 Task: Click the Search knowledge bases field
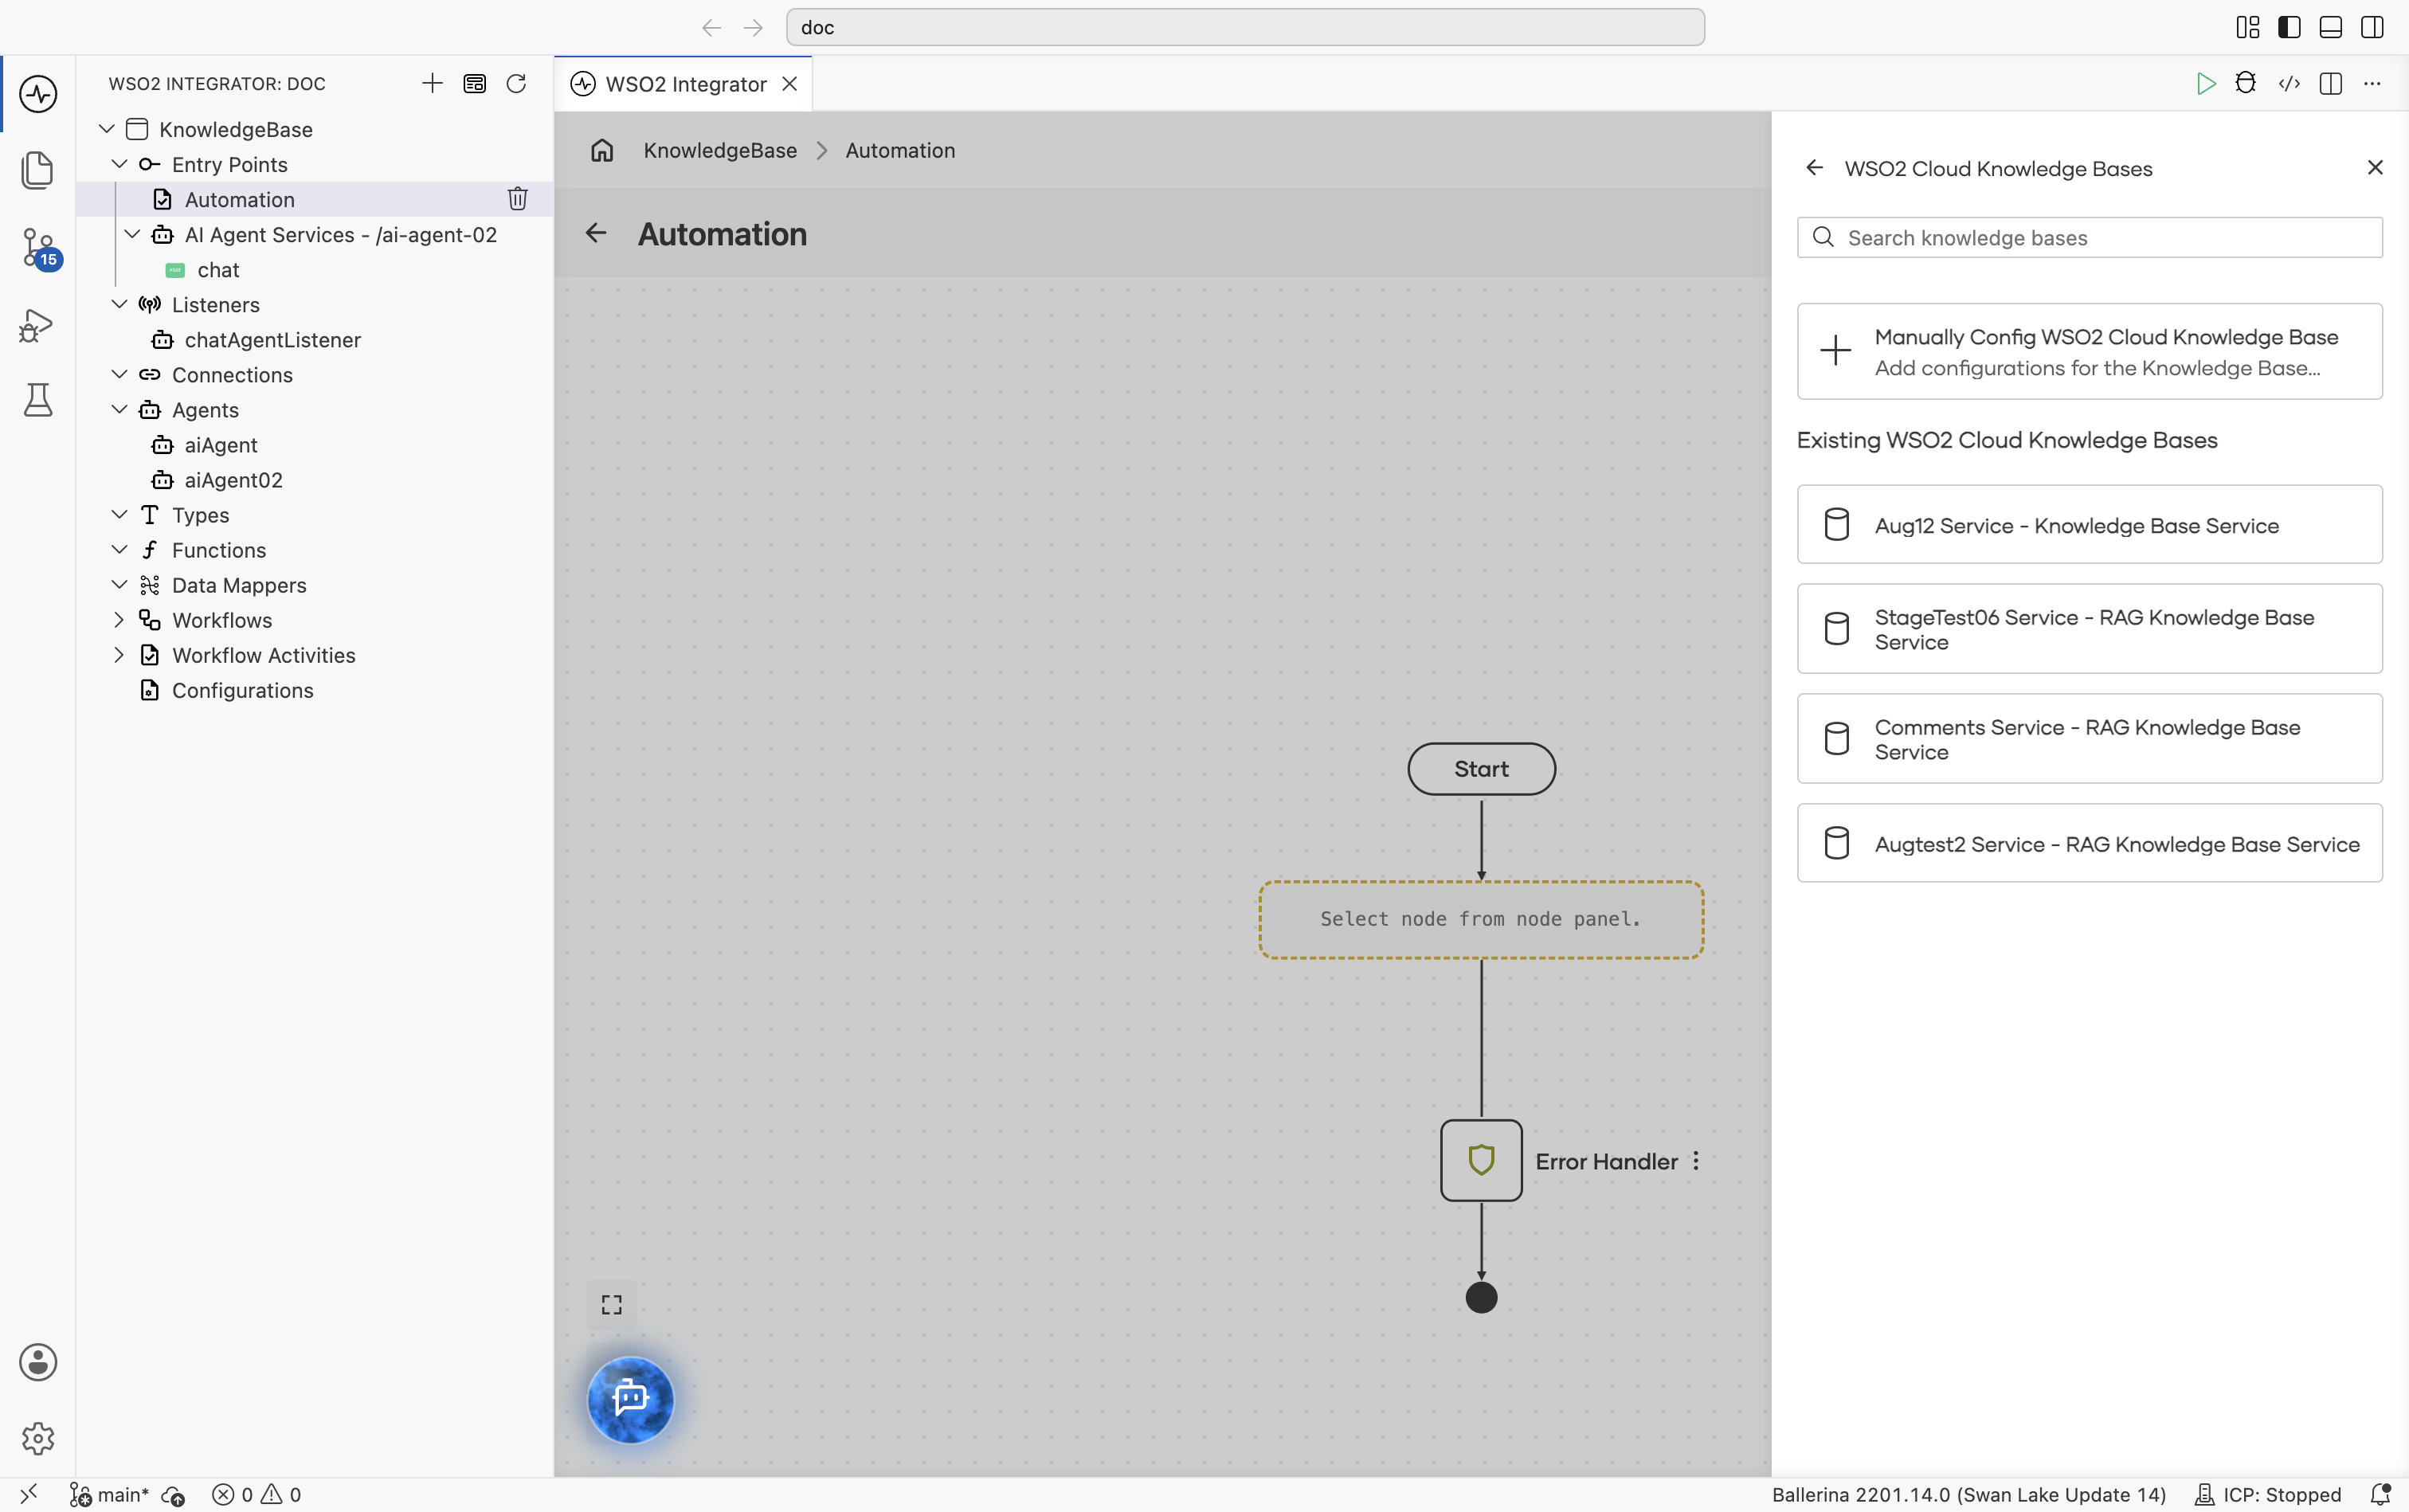pyautogui.click(x=2089, y=238)
